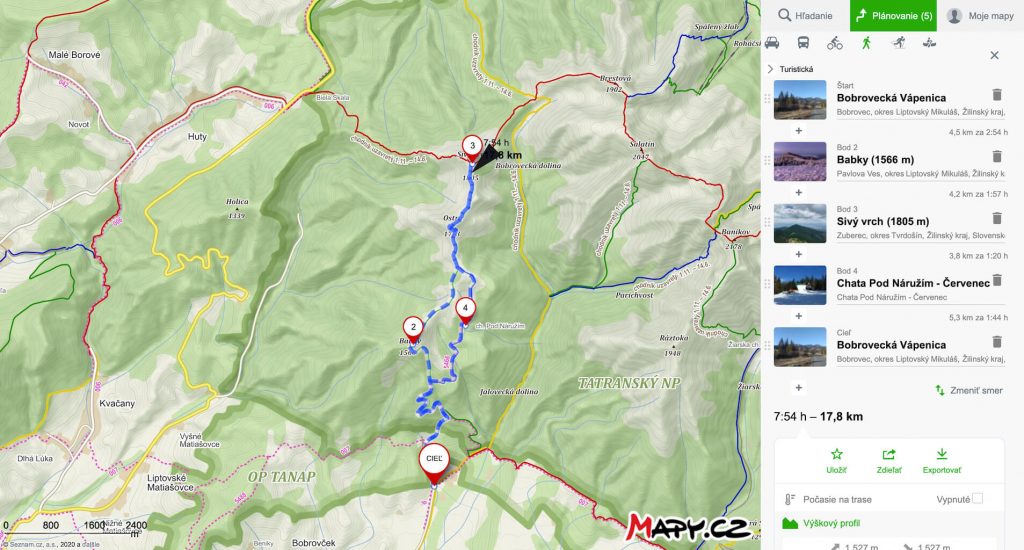Select cross-country skiing route icon
This screenshot has height=550, width=1024.
click(899, 43)
